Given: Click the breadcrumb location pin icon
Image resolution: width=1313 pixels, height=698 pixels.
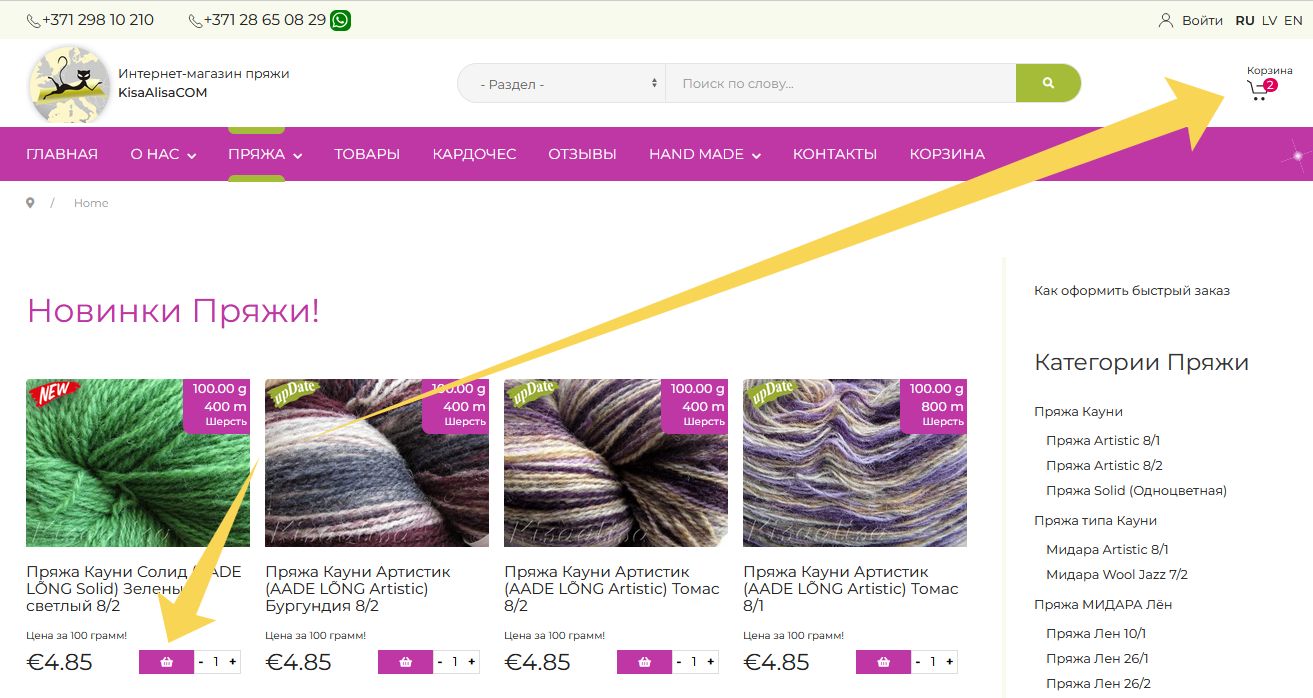Looking at the screenshot, I should pos(30,203).
